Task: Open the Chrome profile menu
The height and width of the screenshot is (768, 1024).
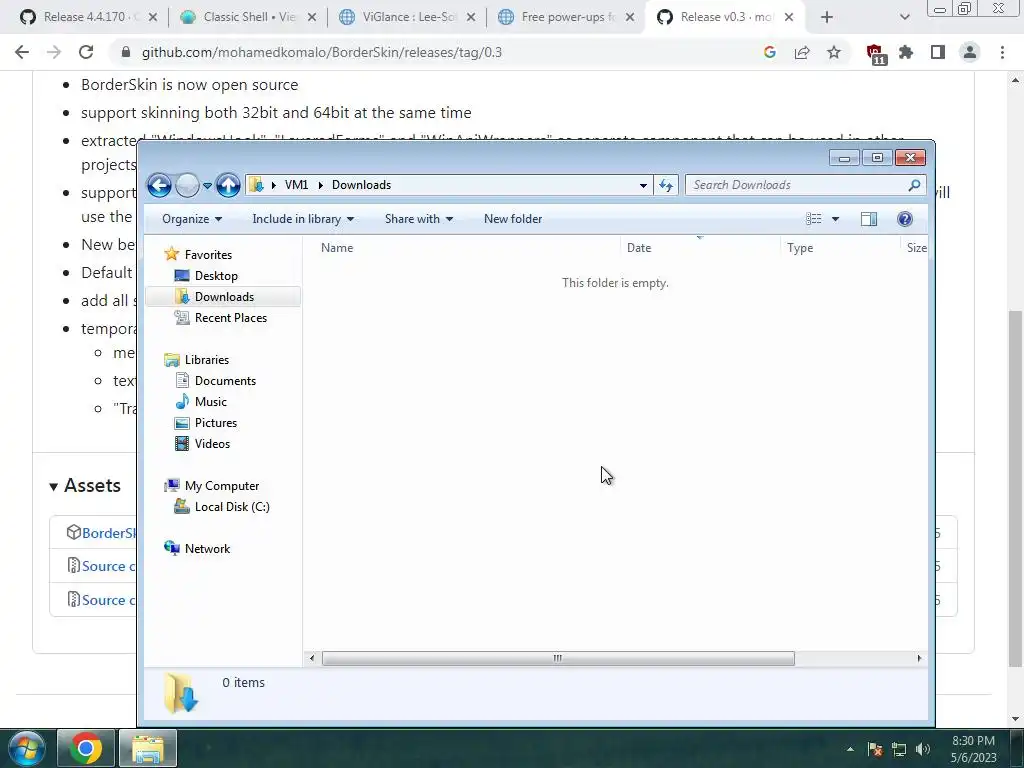Action: tap(970, 52)
